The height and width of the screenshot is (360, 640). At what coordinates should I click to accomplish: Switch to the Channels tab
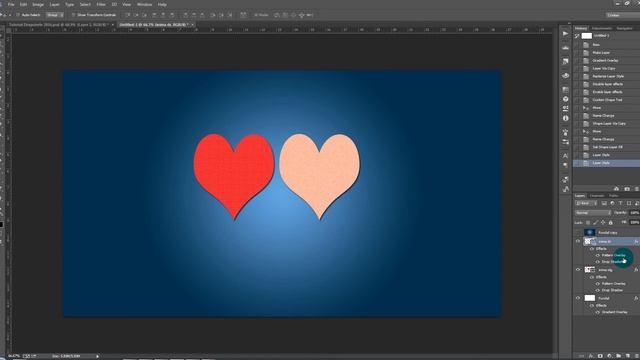tap(596, 196)
